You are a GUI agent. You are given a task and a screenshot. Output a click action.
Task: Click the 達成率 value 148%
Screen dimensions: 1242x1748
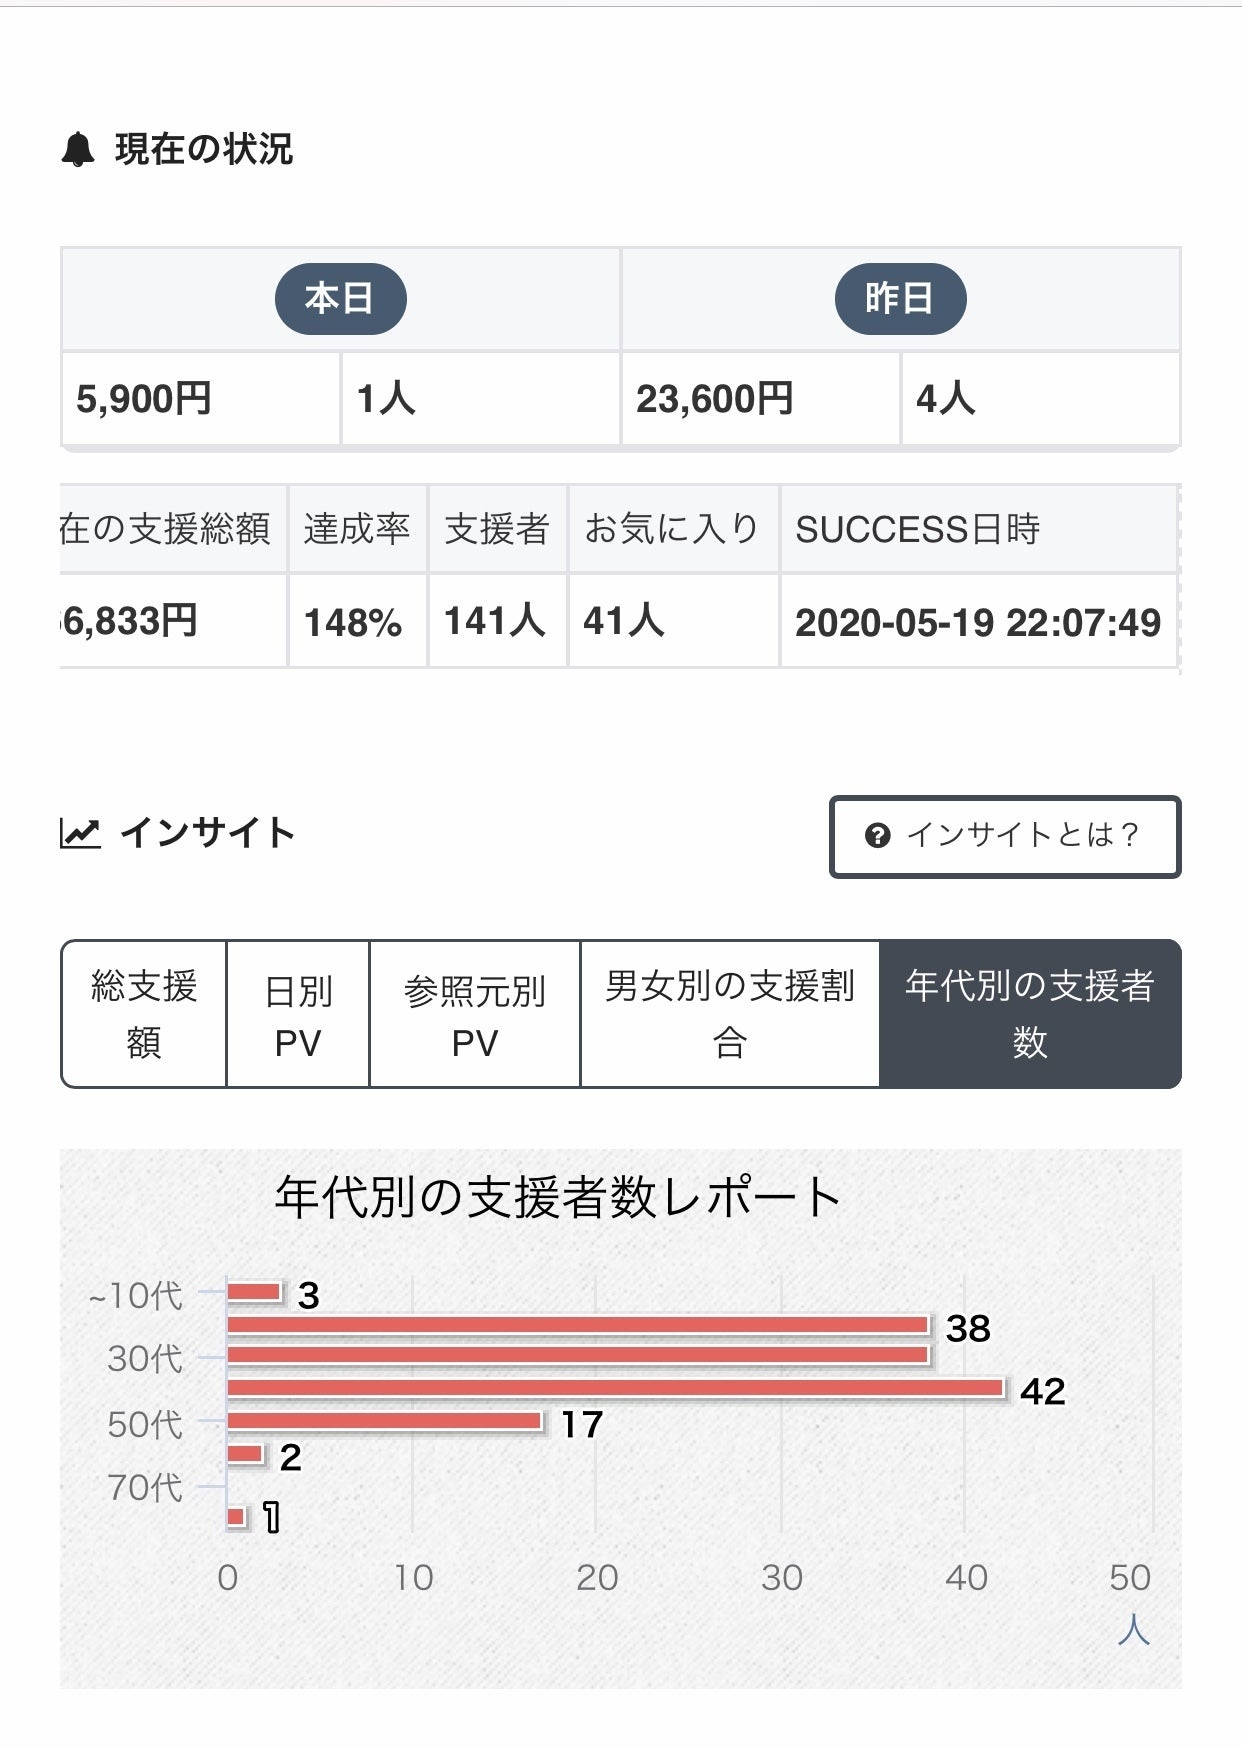[x=353, y=623]
